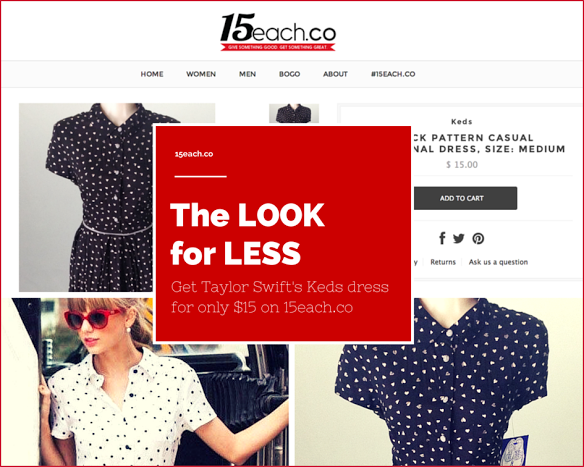
Task: Open the WOMEN menu item
Action: (201, 74)
